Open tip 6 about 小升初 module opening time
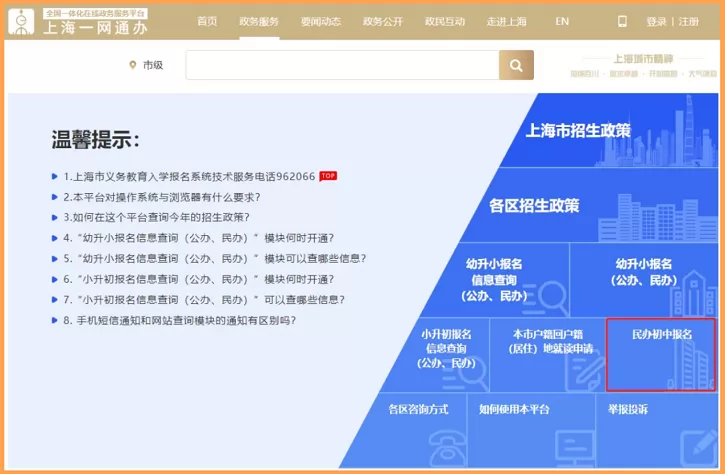 198,279
